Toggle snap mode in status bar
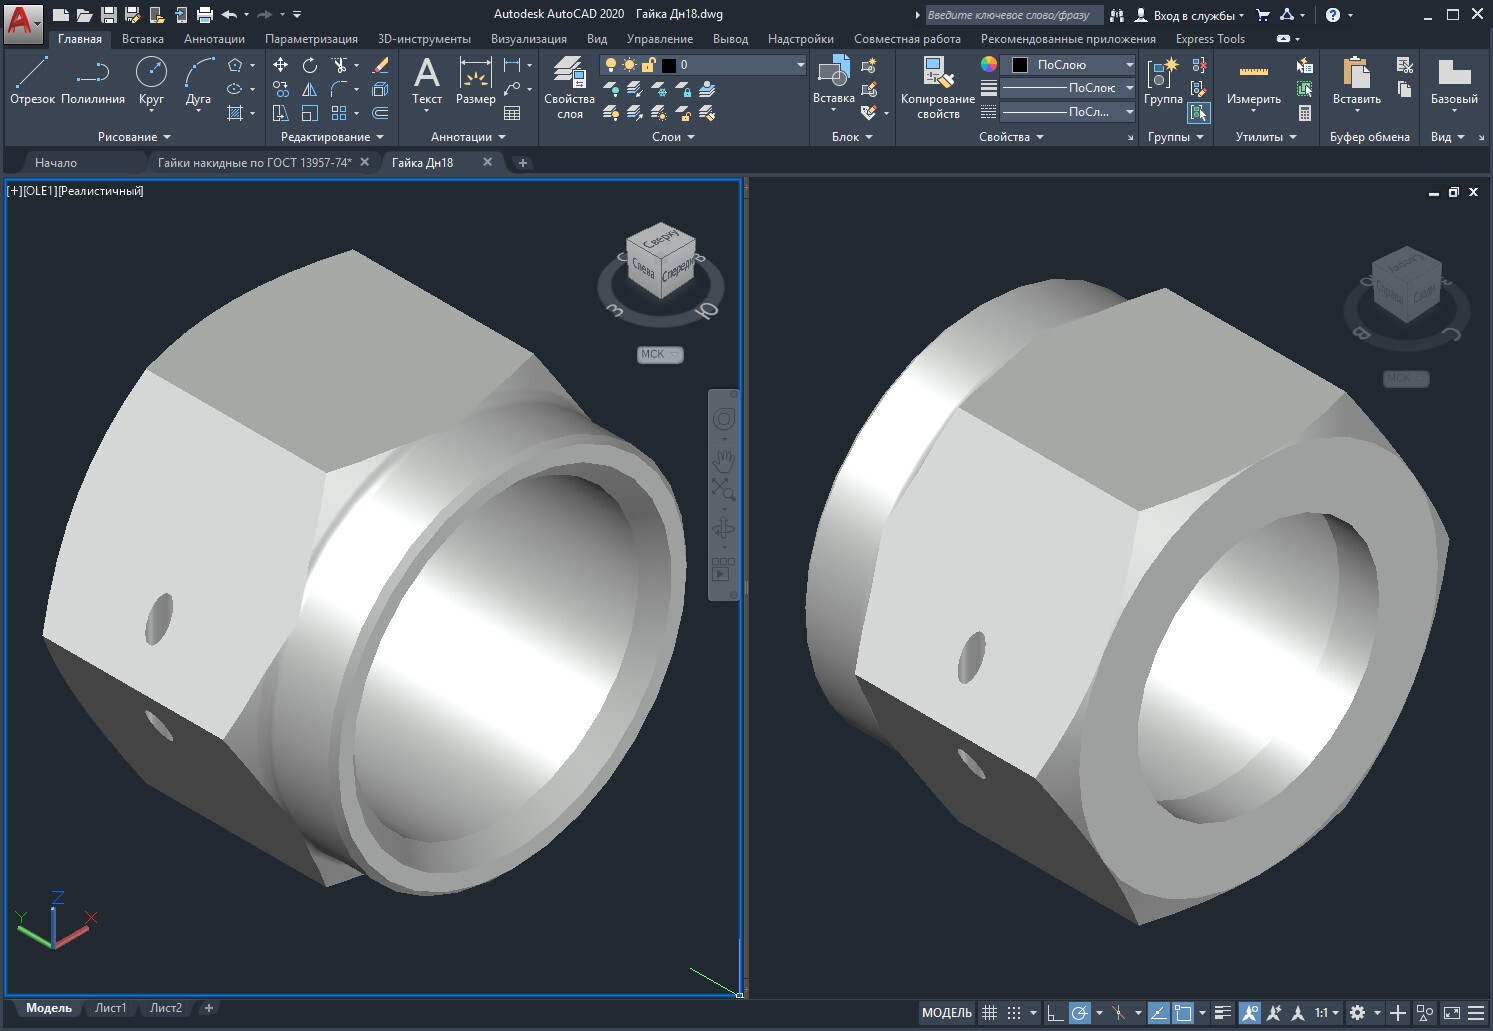The width and height of the screenshot is (1493, 1031). coord(1013,1013)
